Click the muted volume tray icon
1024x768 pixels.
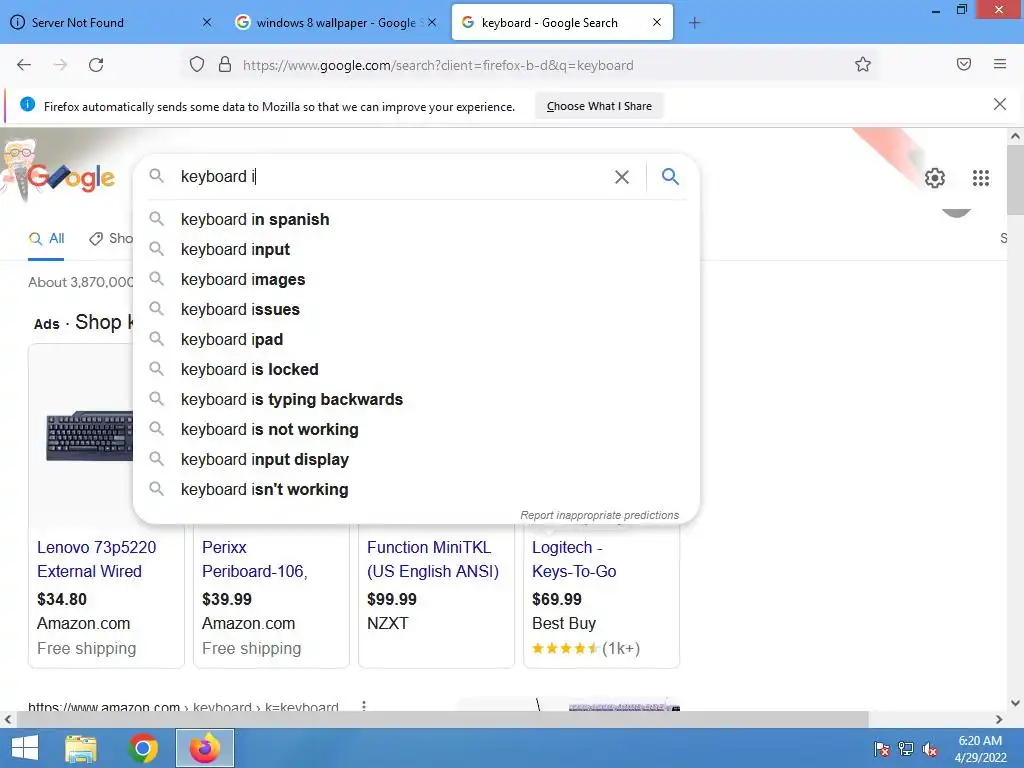pyautogui.click(x=930, y=749)
